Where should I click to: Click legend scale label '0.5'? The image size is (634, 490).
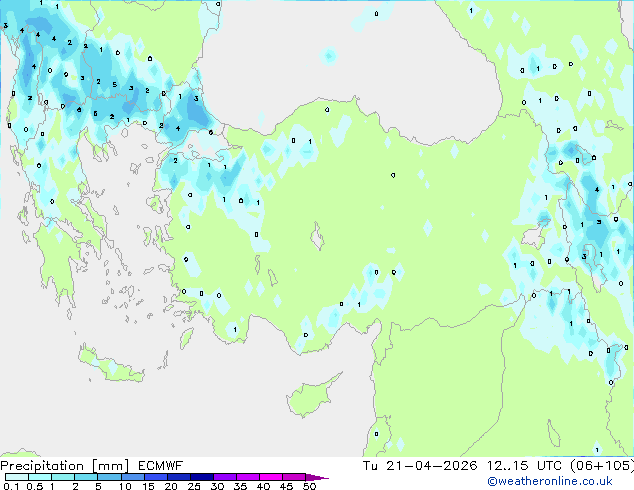pyautogui.click(x=34, y=486)
